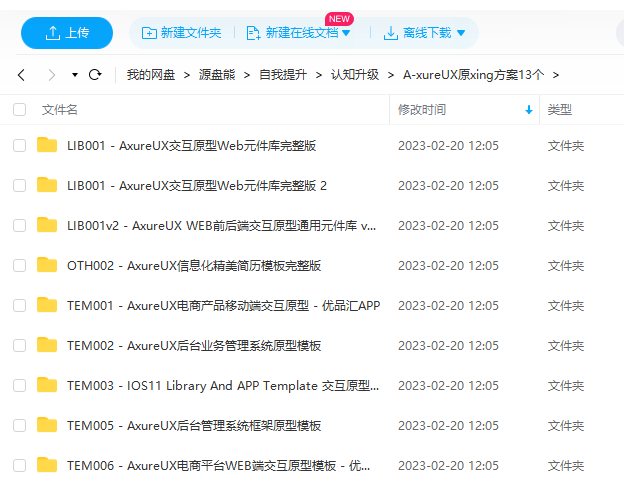This screenshot has width=624, height=488.
Task: Click the sort arrow in 修改时间 column
Action: [529, 110]
